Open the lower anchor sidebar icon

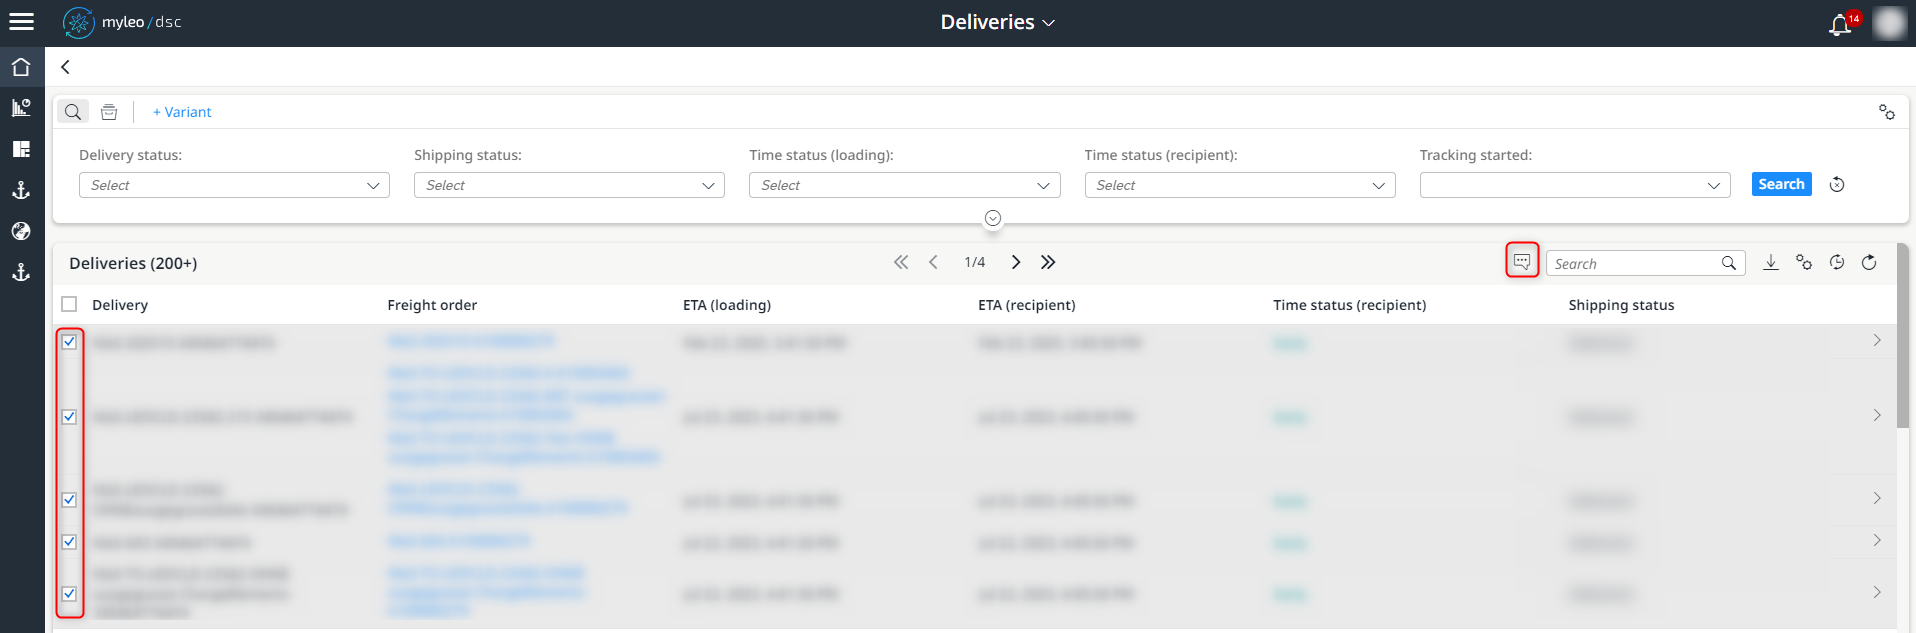click(21, 272)
